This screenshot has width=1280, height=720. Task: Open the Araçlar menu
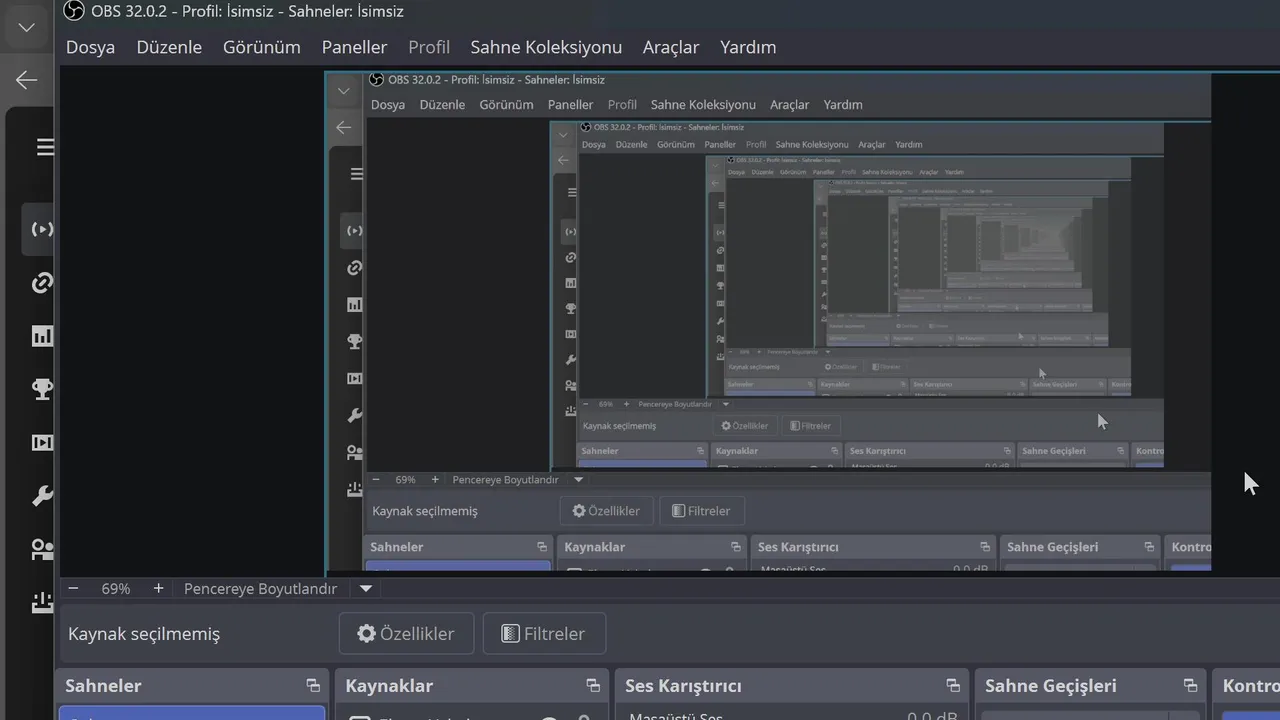pyautogui.click(x=671, y=47)
